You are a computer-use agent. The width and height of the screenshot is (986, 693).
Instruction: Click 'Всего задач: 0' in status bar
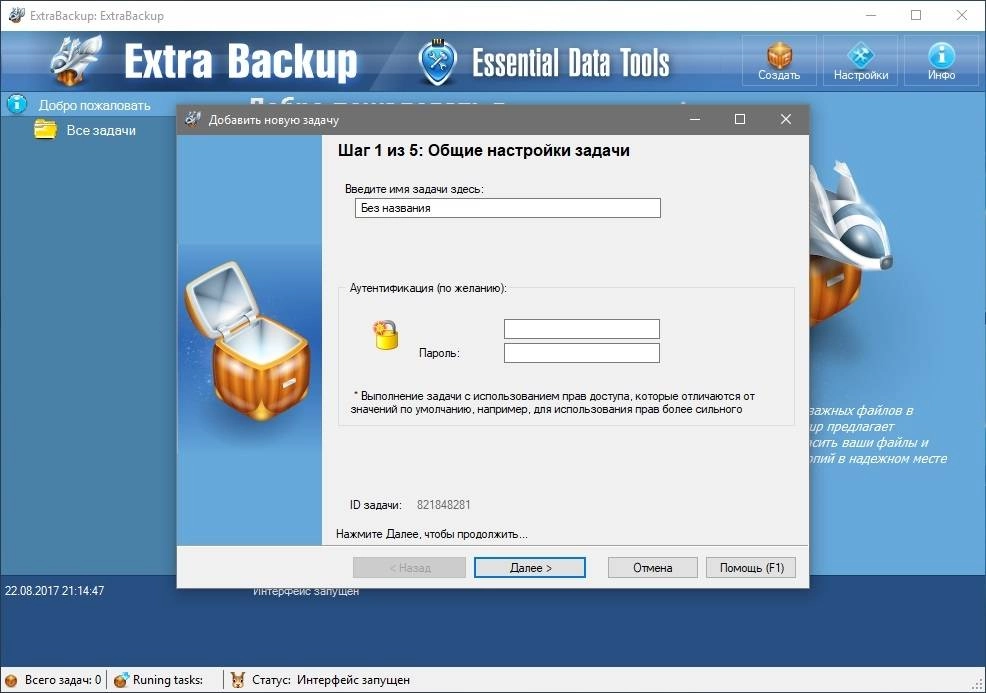[x=63, y=680]
